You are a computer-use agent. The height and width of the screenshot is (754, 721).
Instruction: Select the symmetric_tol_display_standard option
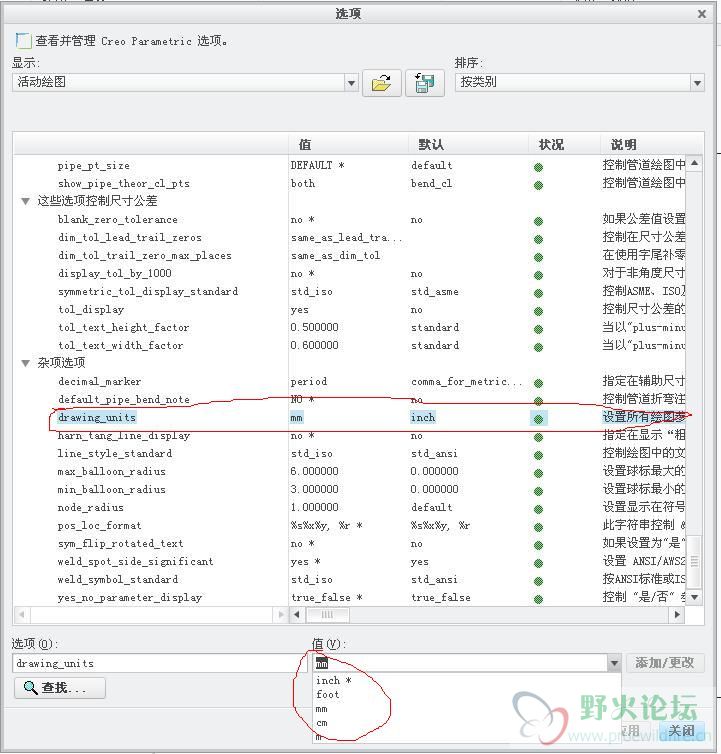148,291
